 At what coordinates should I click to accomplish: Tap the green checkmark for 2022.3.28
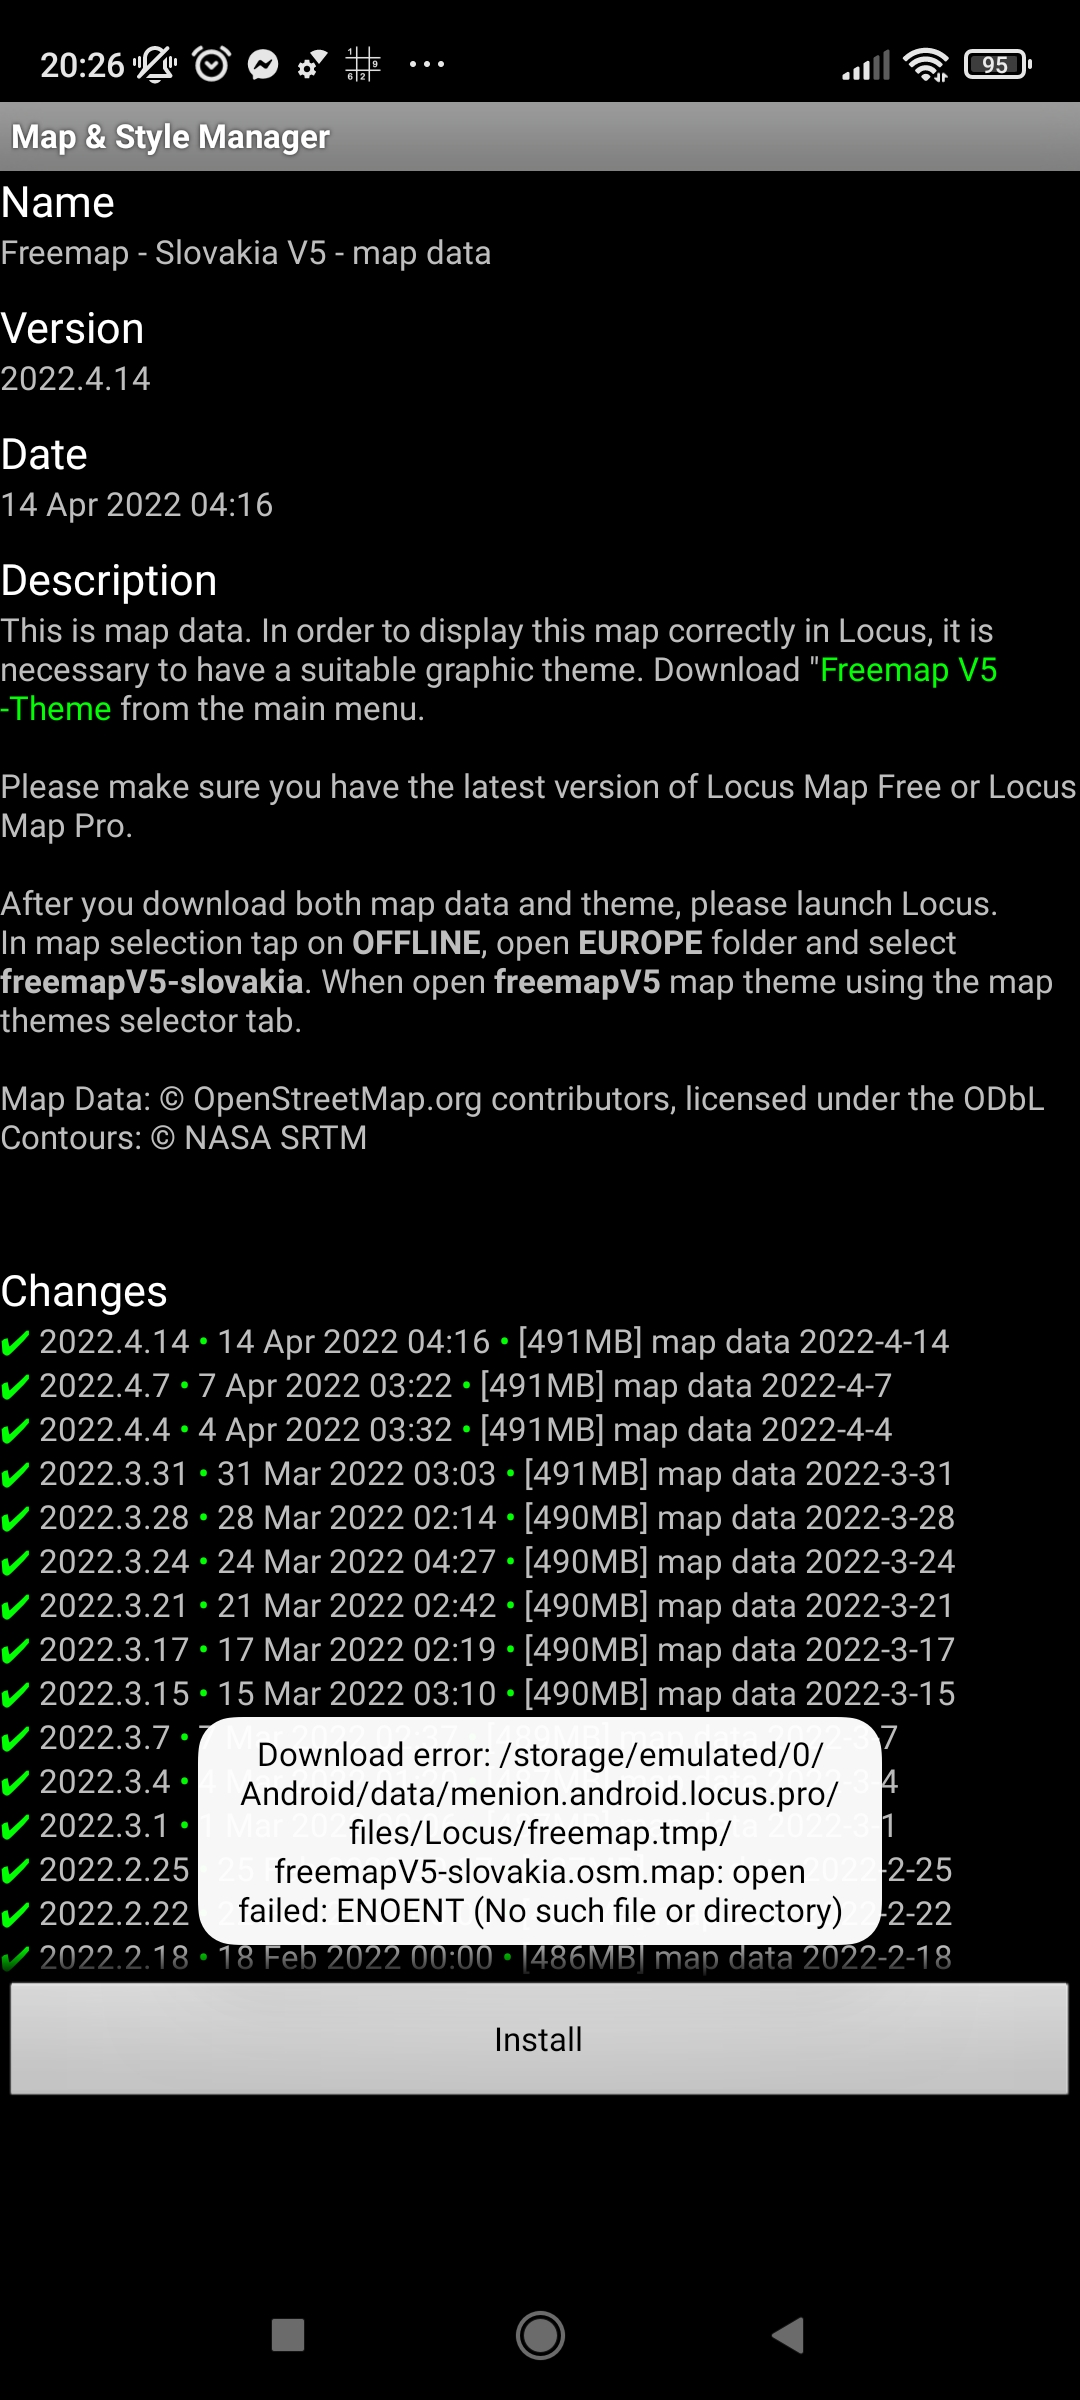pos(15,1519)
